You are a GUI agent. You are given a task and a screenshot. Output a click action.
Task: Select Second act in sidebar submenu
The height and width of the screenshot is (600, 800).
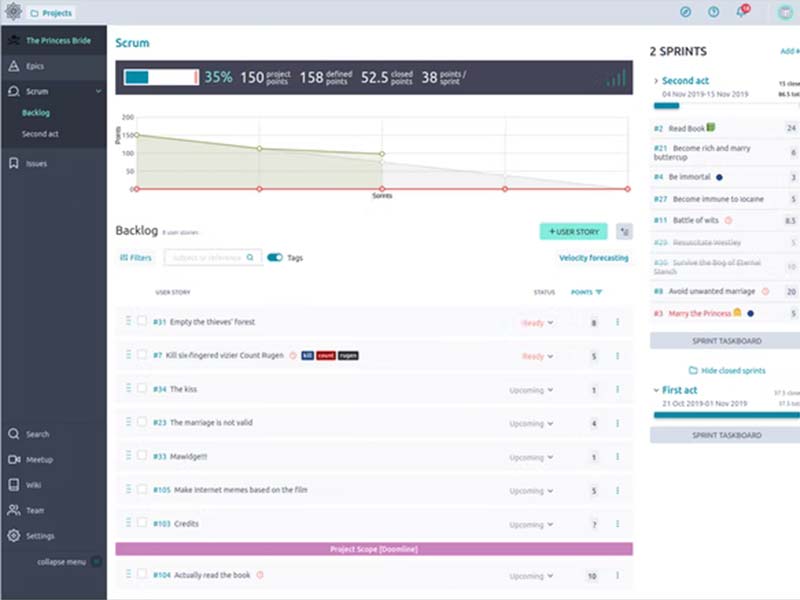40,134
